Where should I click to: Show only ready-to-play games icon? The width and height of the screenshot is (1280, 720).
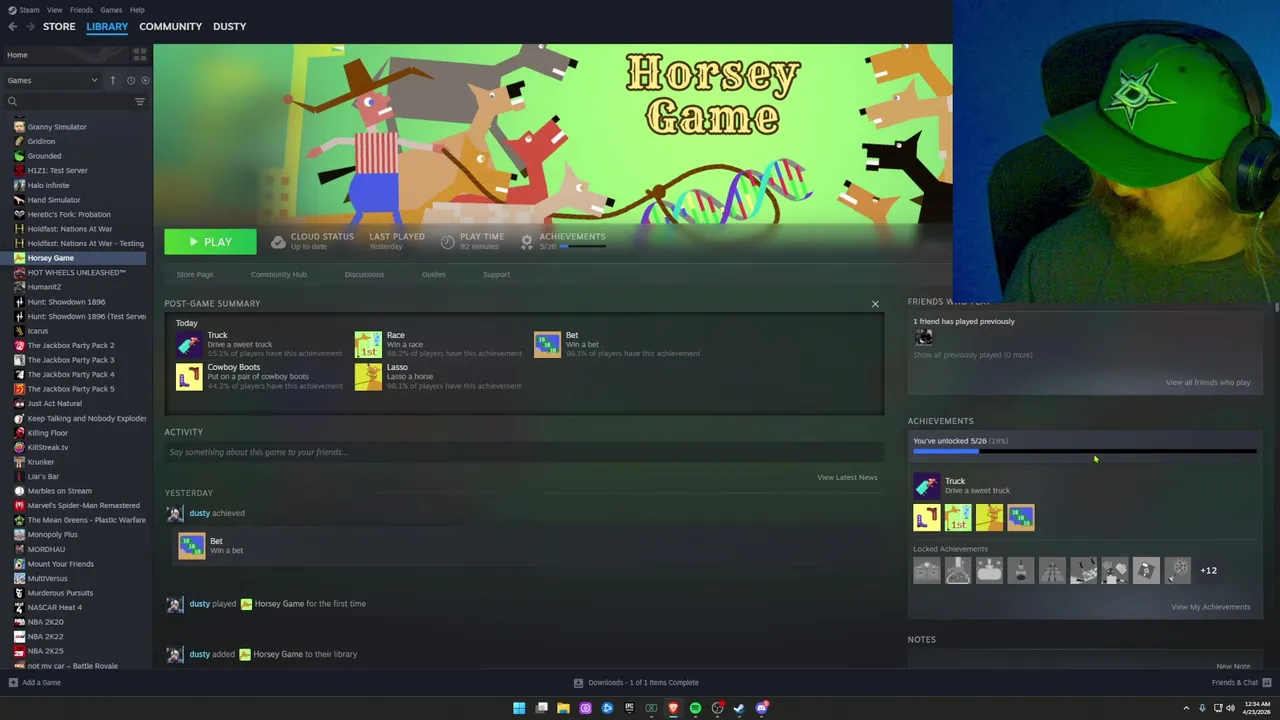145,80
